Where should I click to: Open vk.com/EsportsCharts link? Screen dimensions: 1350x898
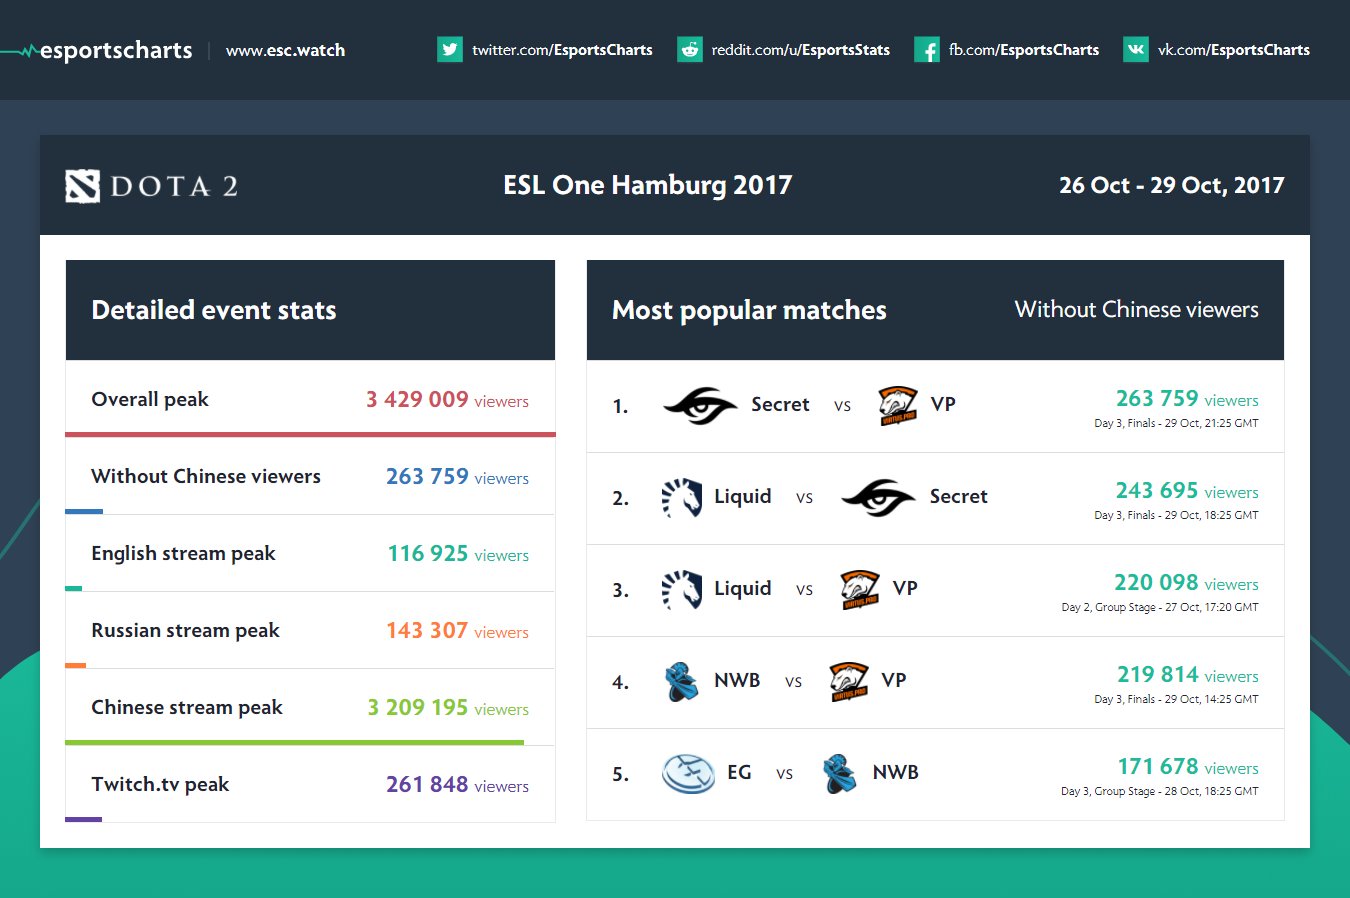click(1234, 50)
